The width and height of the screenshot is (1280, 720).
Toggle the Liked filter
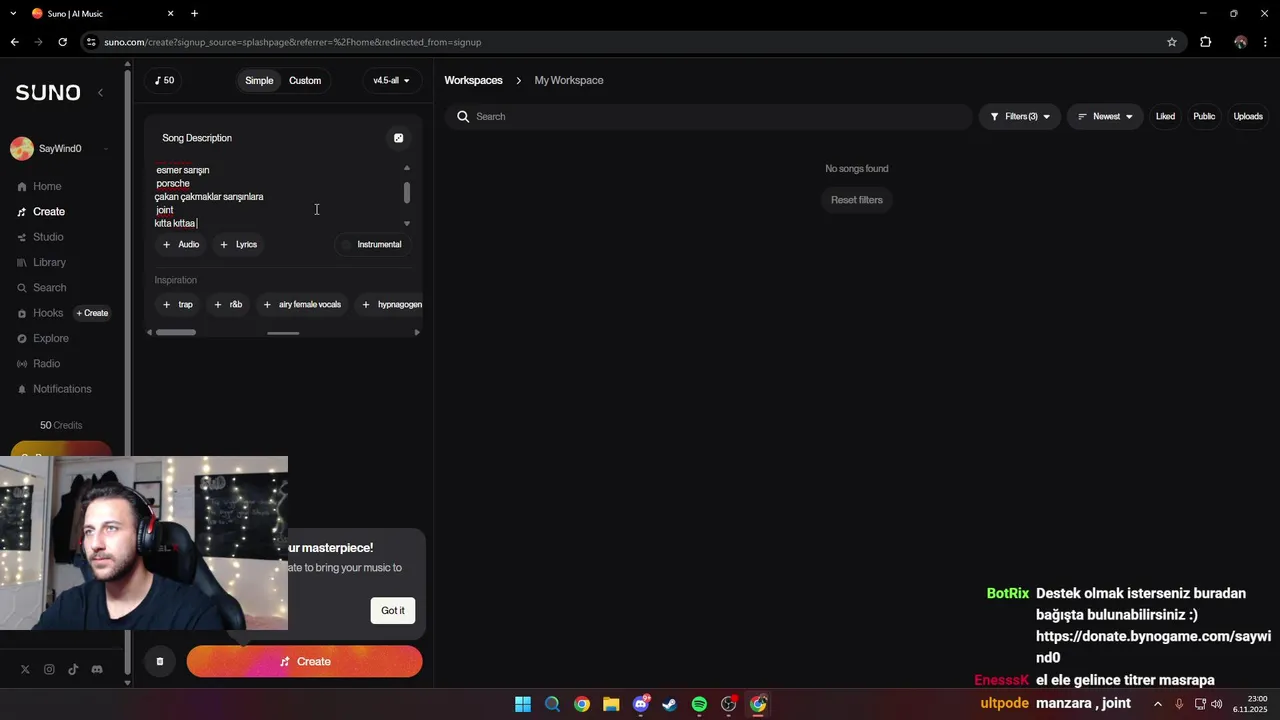point(1165,117)
